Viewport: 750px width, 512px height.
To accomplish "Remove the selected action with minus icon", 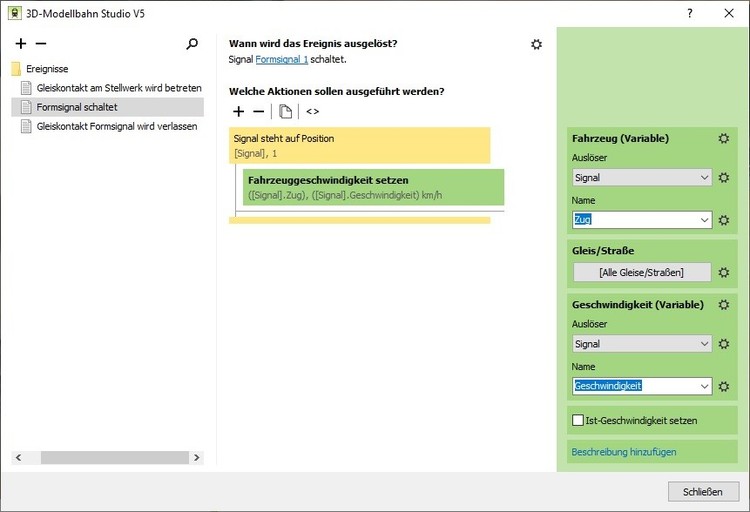I will tap(259, 112).
